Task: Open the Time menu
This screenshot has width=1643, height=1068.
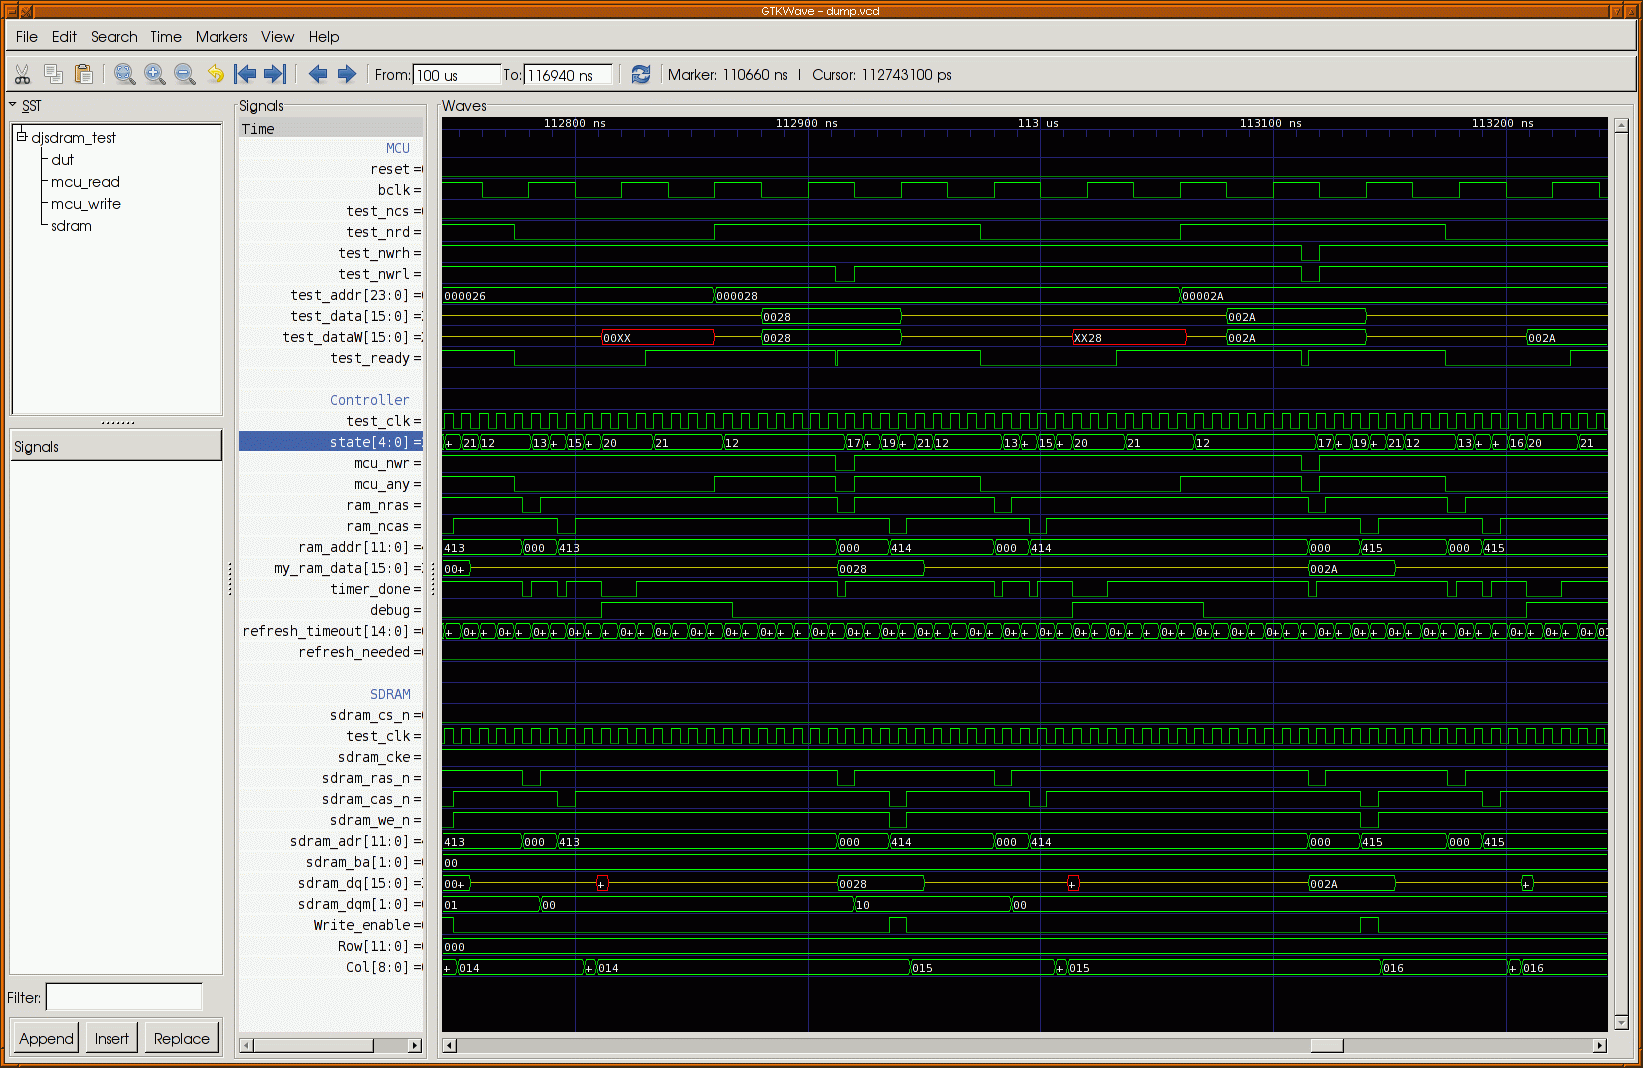Action: pyautogui.click(x=166, y=37)
